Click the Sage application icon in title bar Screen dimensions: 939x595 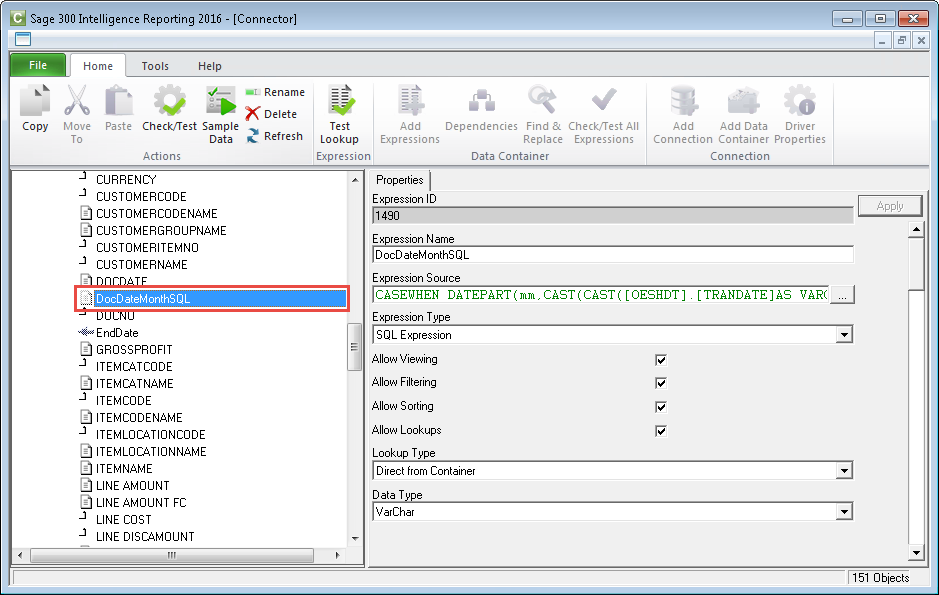tap(18, 18)
